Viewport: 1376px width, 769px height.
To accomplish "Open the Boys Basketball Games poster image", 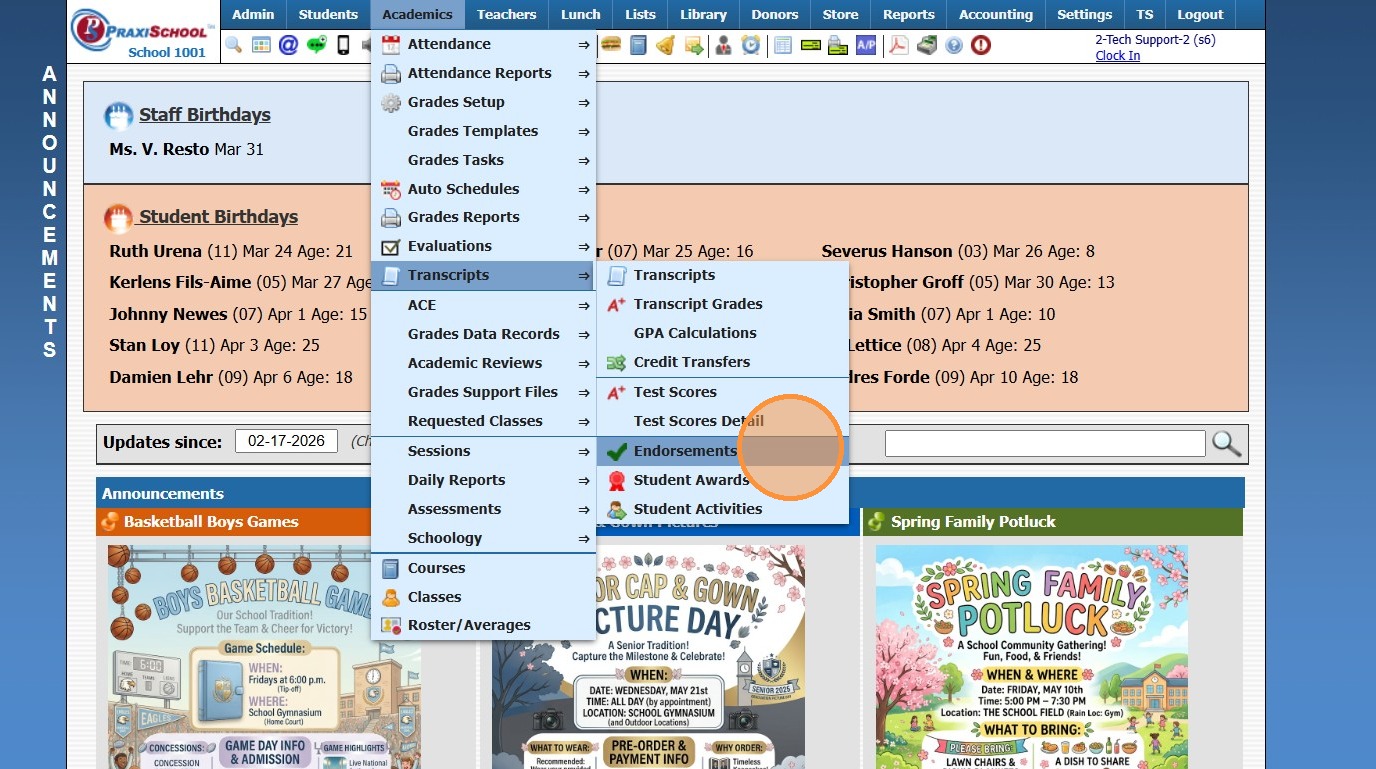I will [x=264, y=657].
